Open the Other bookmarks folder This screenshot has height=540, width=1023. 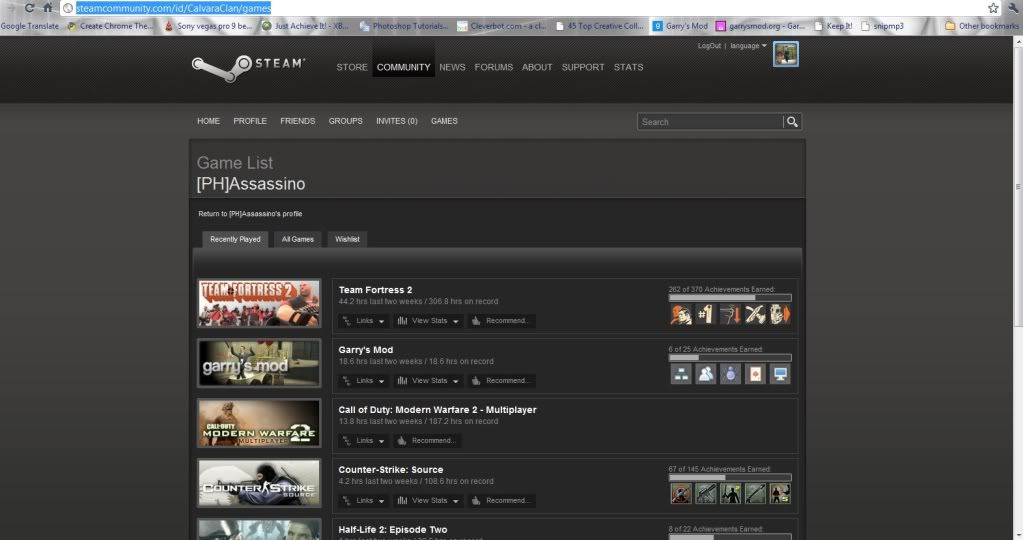click(982, 26)
